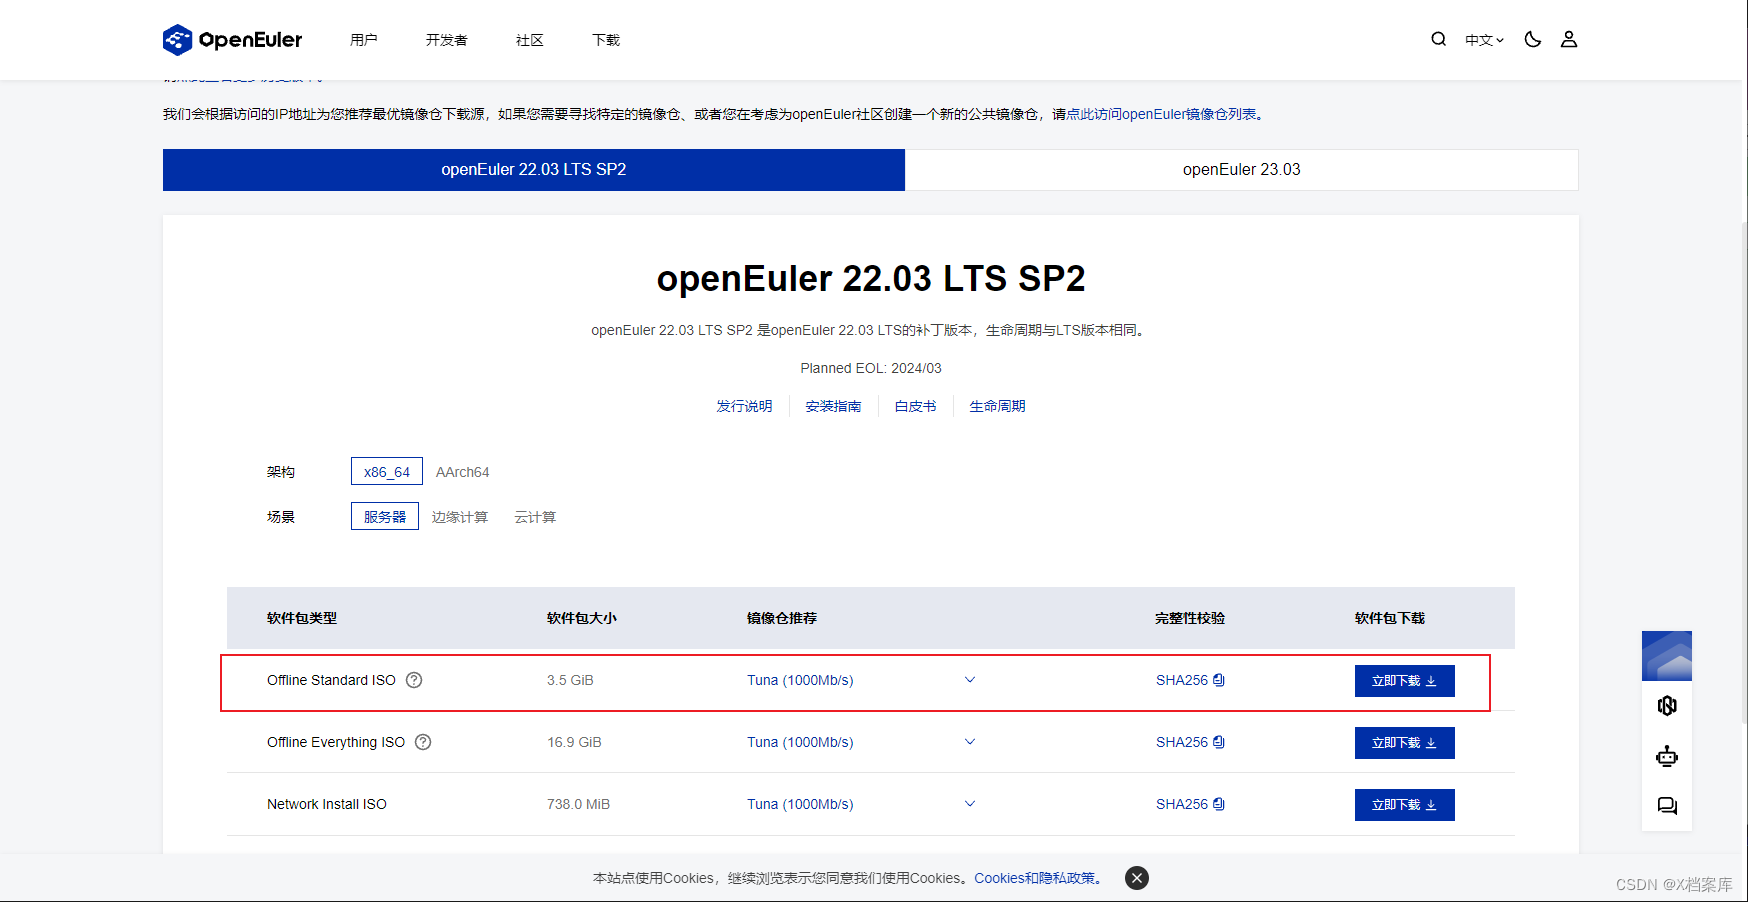Open the 中文 language dropdown

click(x=1484, y=40)
